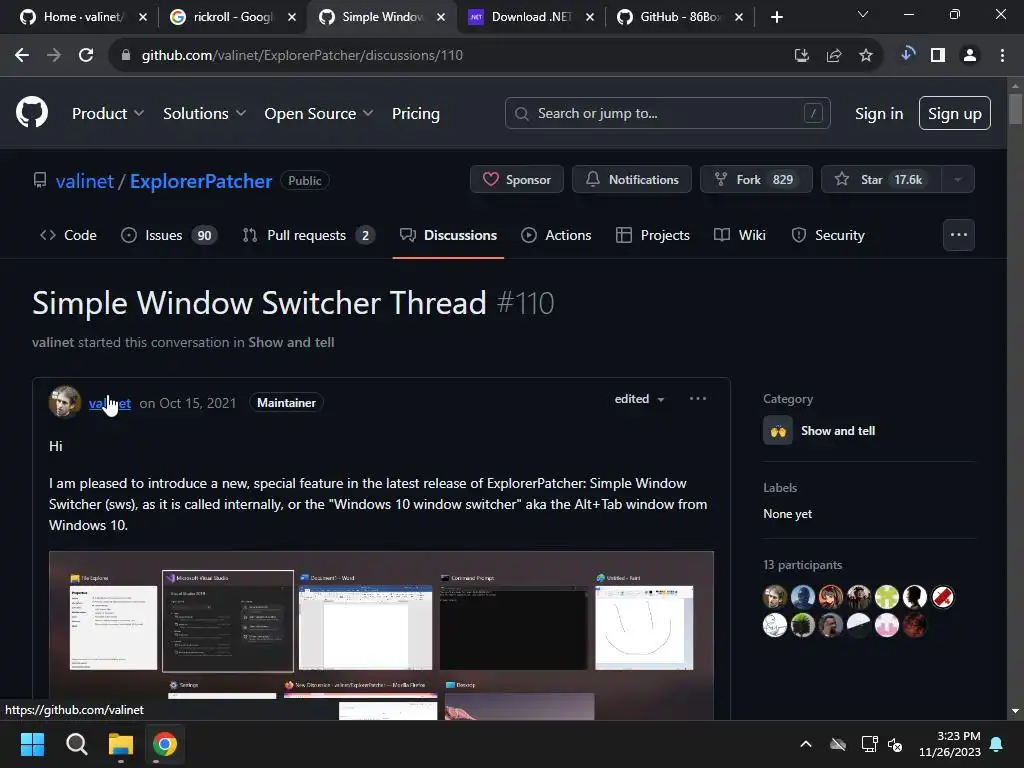Click the Notifications button

pos(632,180)
